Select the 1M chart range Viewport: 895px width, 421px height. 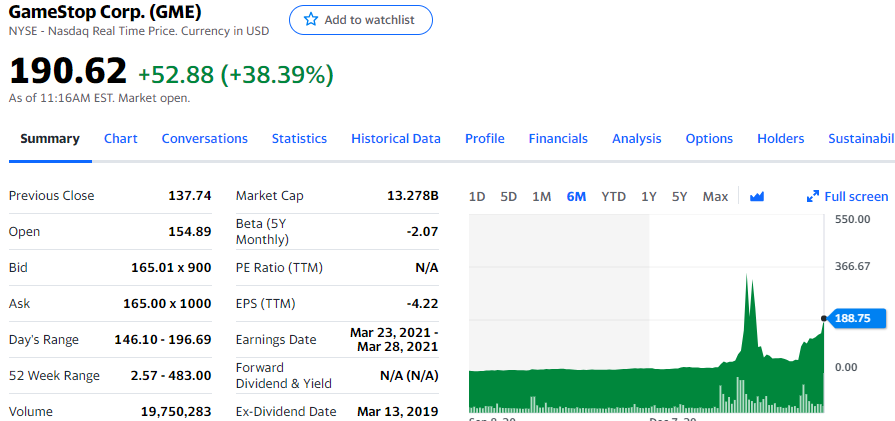(x=541, y=197)
